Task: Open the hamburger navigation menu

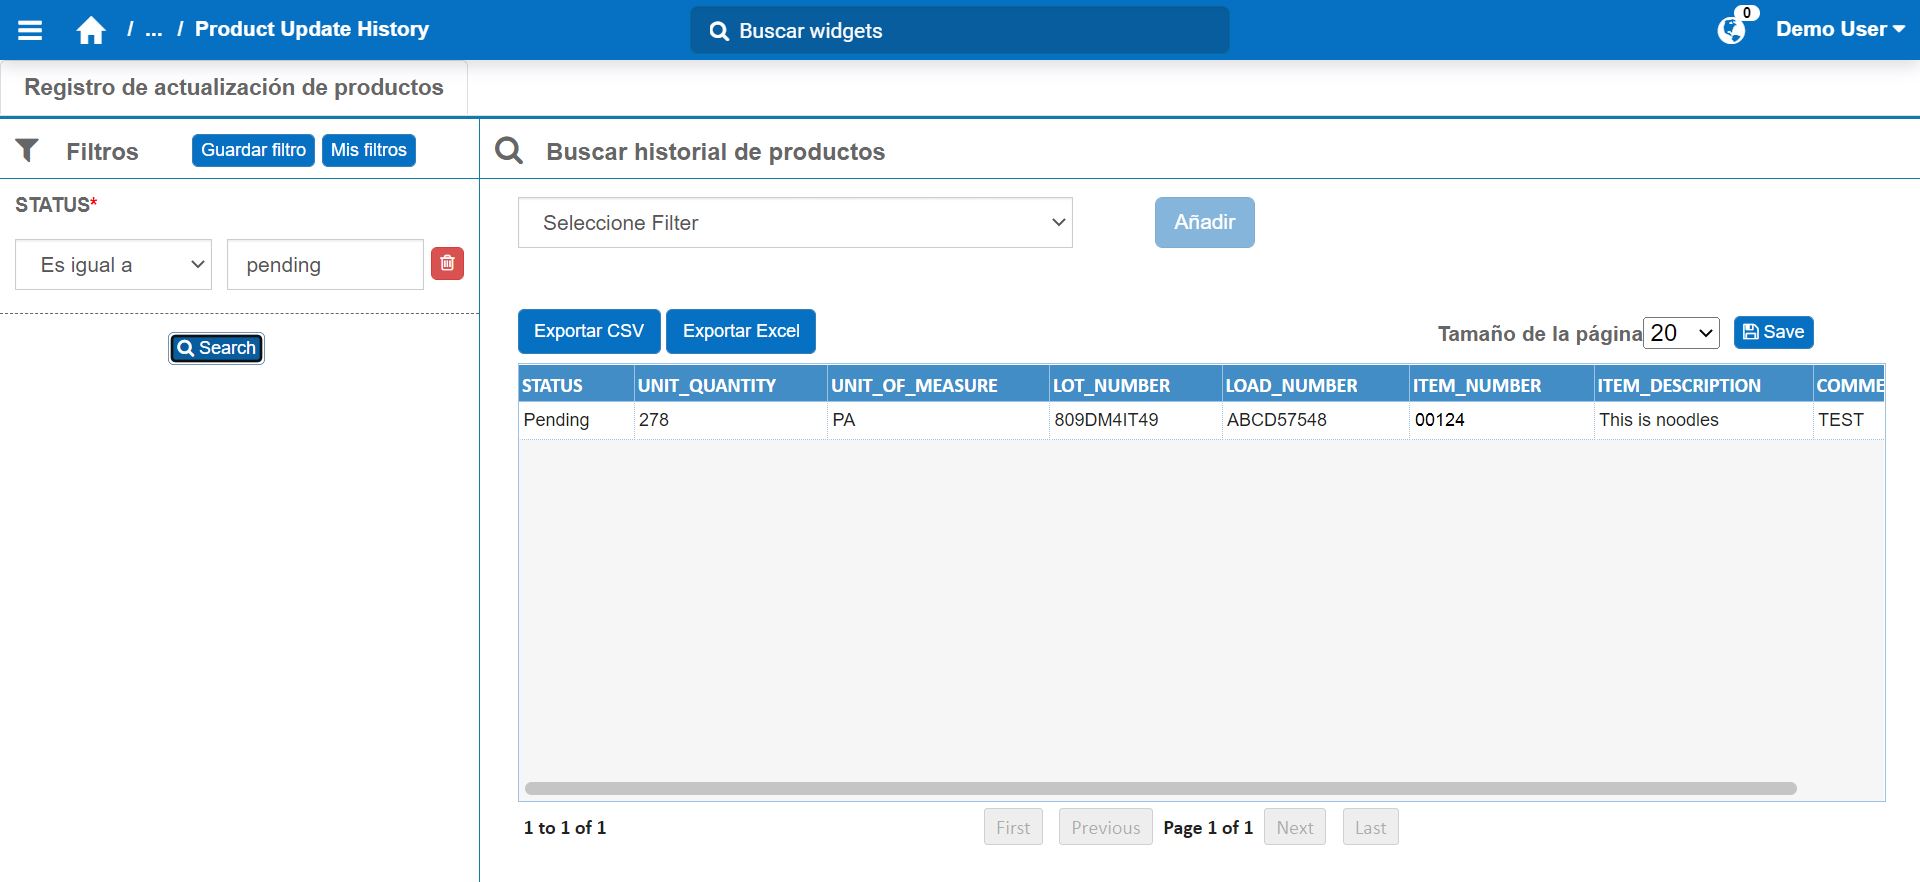Action: point(30,30)
